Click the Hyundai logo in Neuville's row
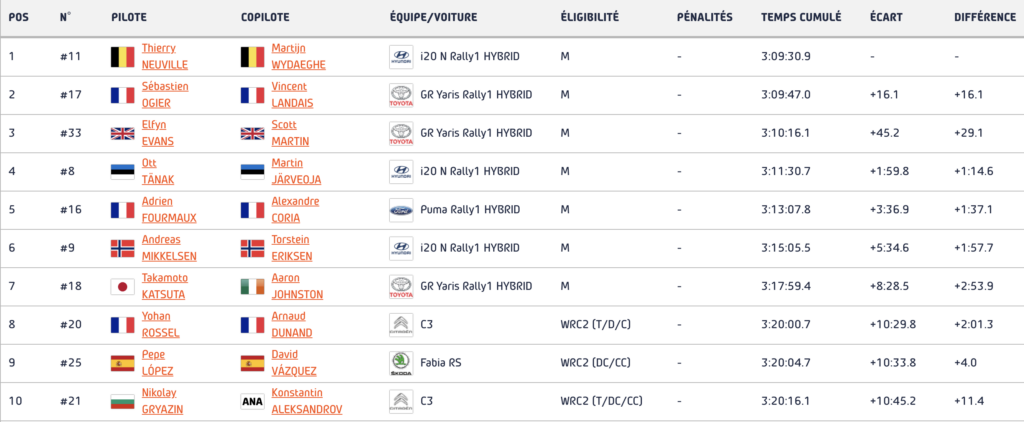This screenshot has height=422, width=1024. coord(401,56)
